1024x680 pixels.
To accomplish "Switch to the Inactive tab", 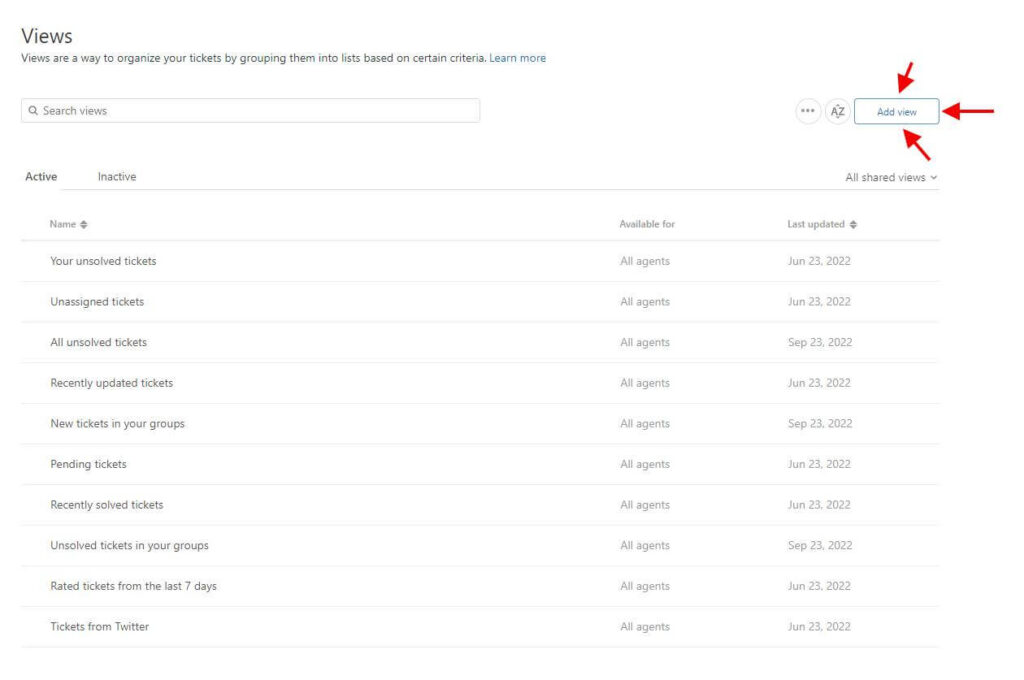I will coord(117,176).
